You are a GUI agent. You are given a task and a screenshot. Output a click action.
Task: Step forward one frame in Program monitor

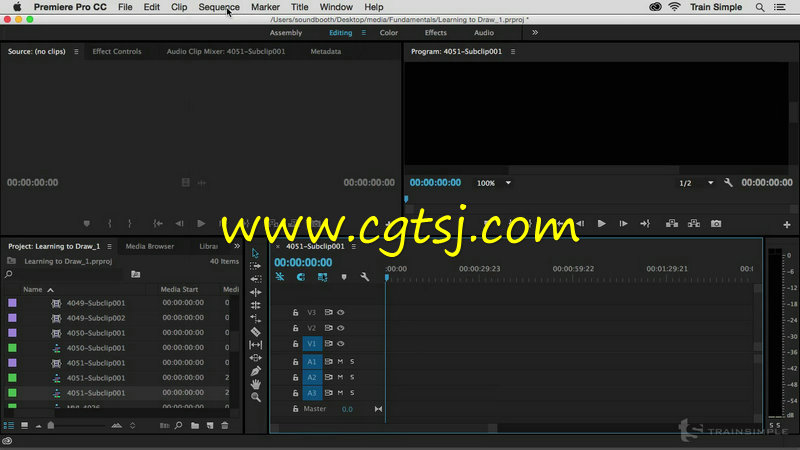coord(623,223)
